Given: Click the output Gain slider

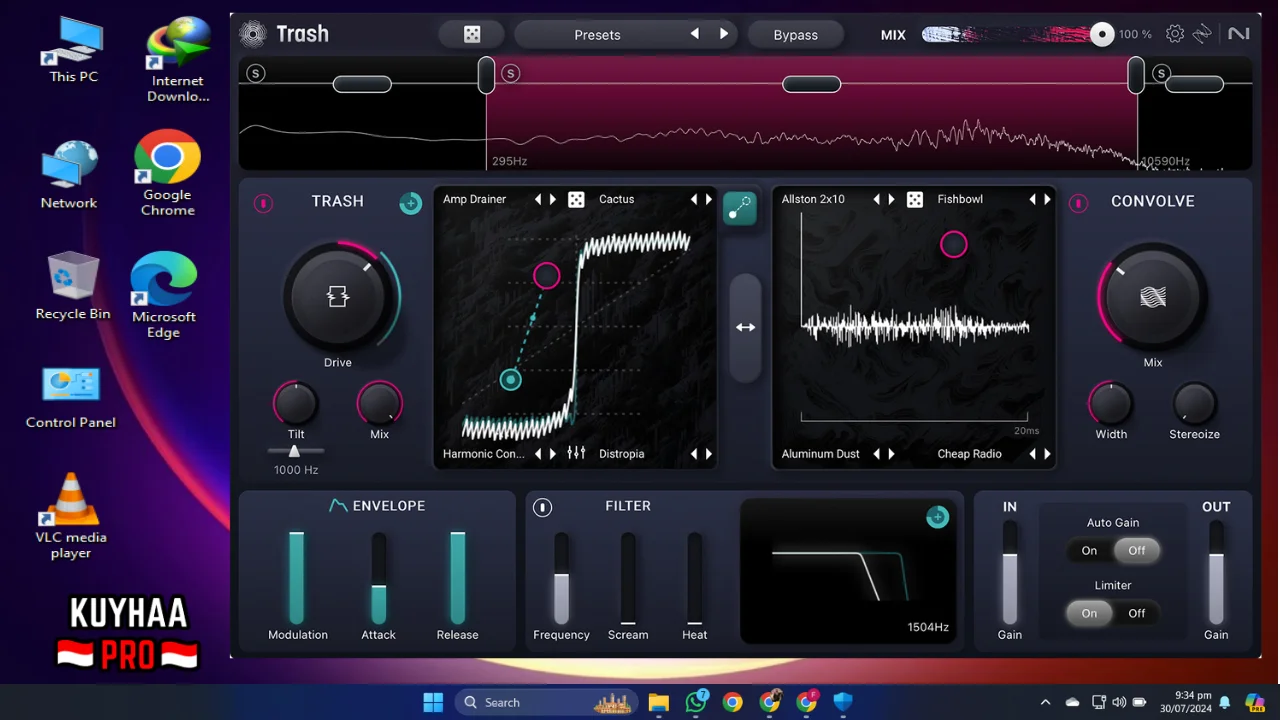Looking at the screenshot, I should tap(1216, 573).
